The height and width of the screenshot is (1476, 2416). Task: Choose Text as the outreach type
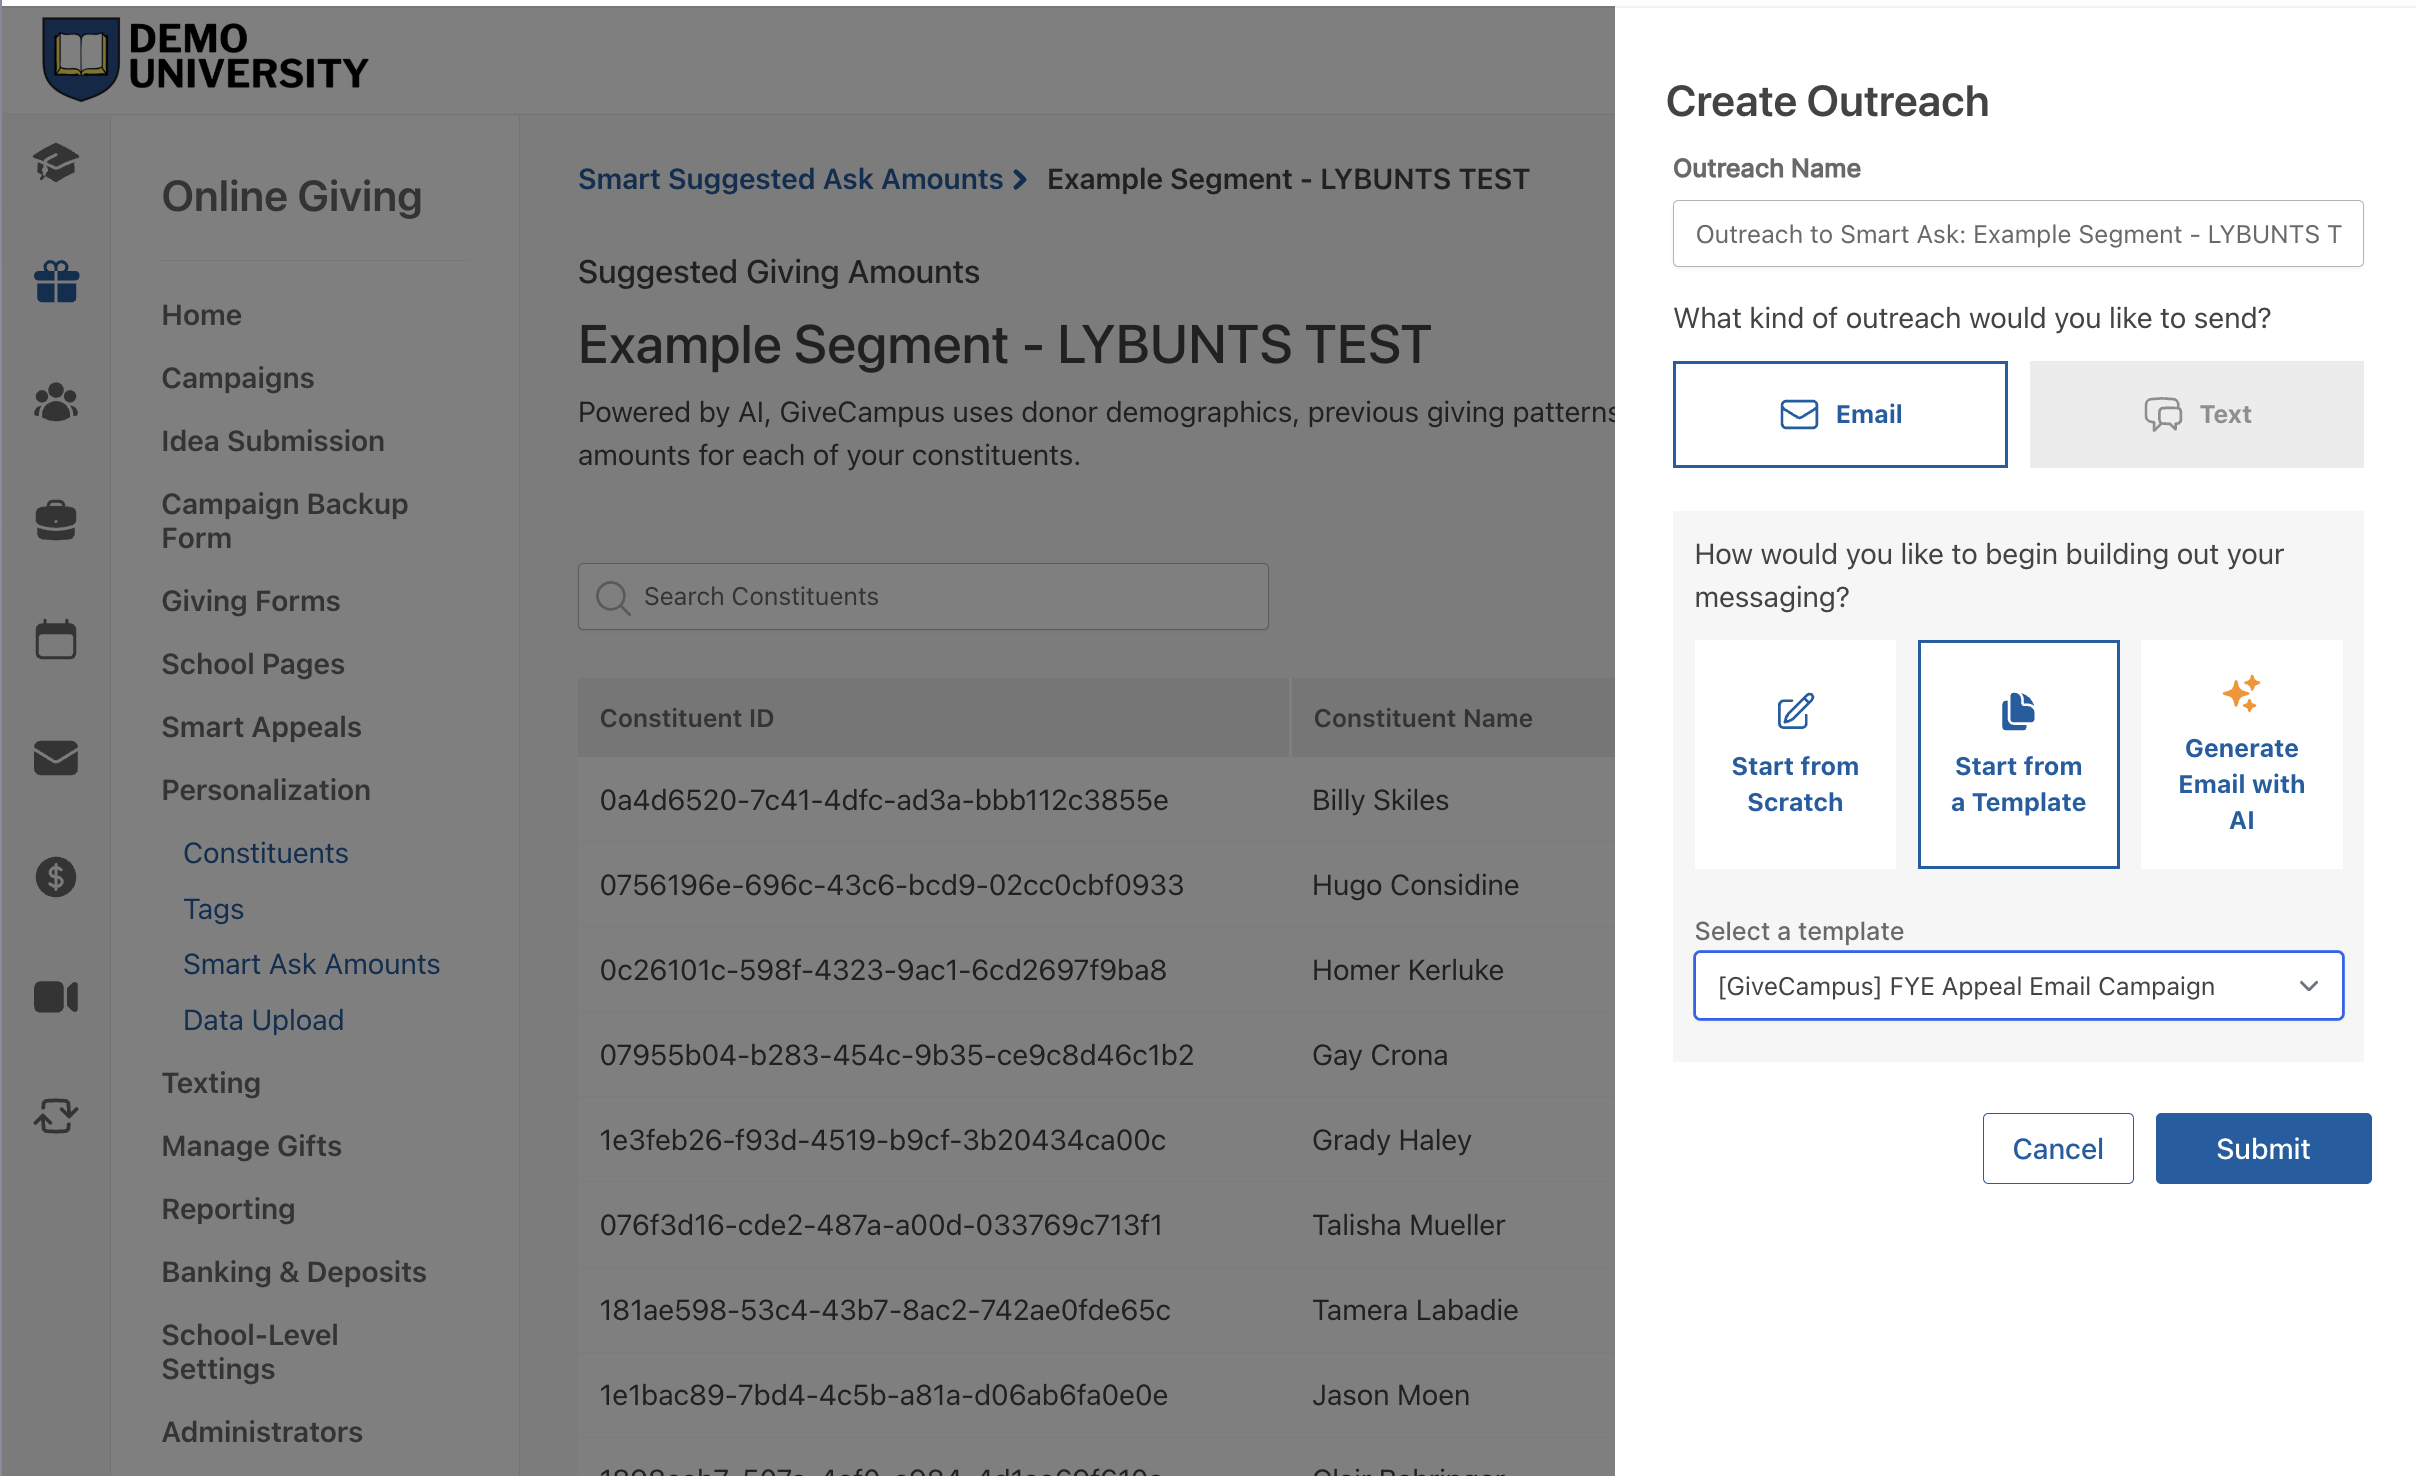coord(2196,414)
